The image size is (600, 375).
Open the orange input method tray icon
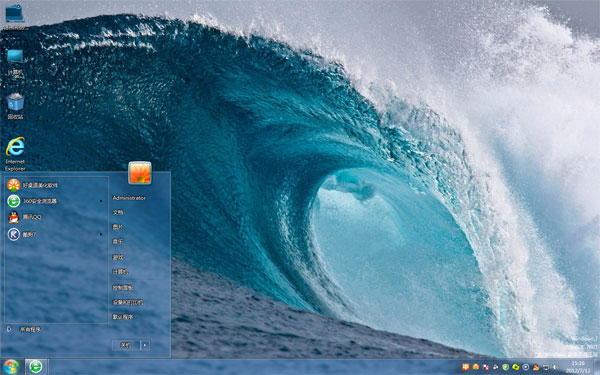[x=466, y=367]
